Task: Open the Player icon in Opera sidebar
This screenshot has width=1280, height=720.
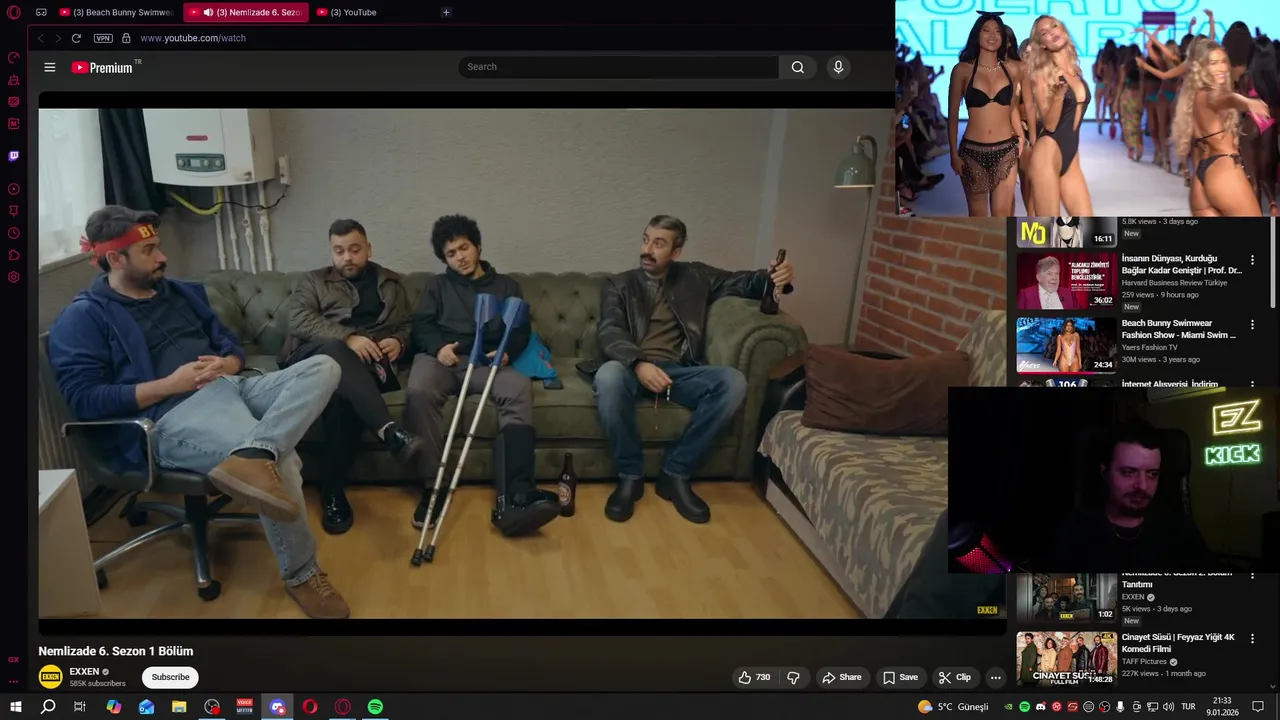Action: [14, 189]
